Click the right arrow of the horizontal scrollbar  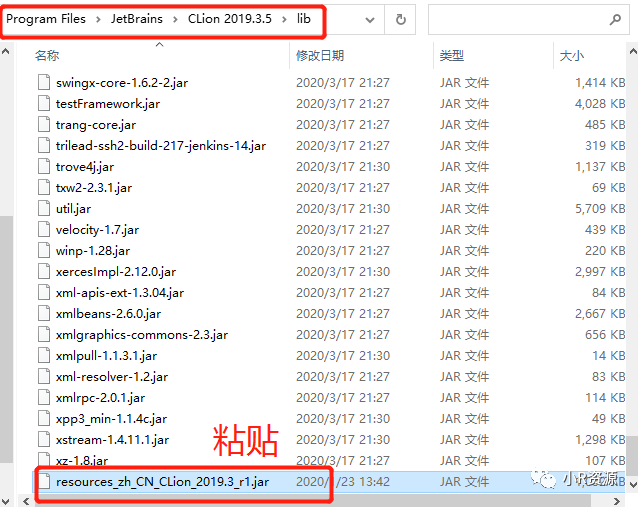point(618,501)
